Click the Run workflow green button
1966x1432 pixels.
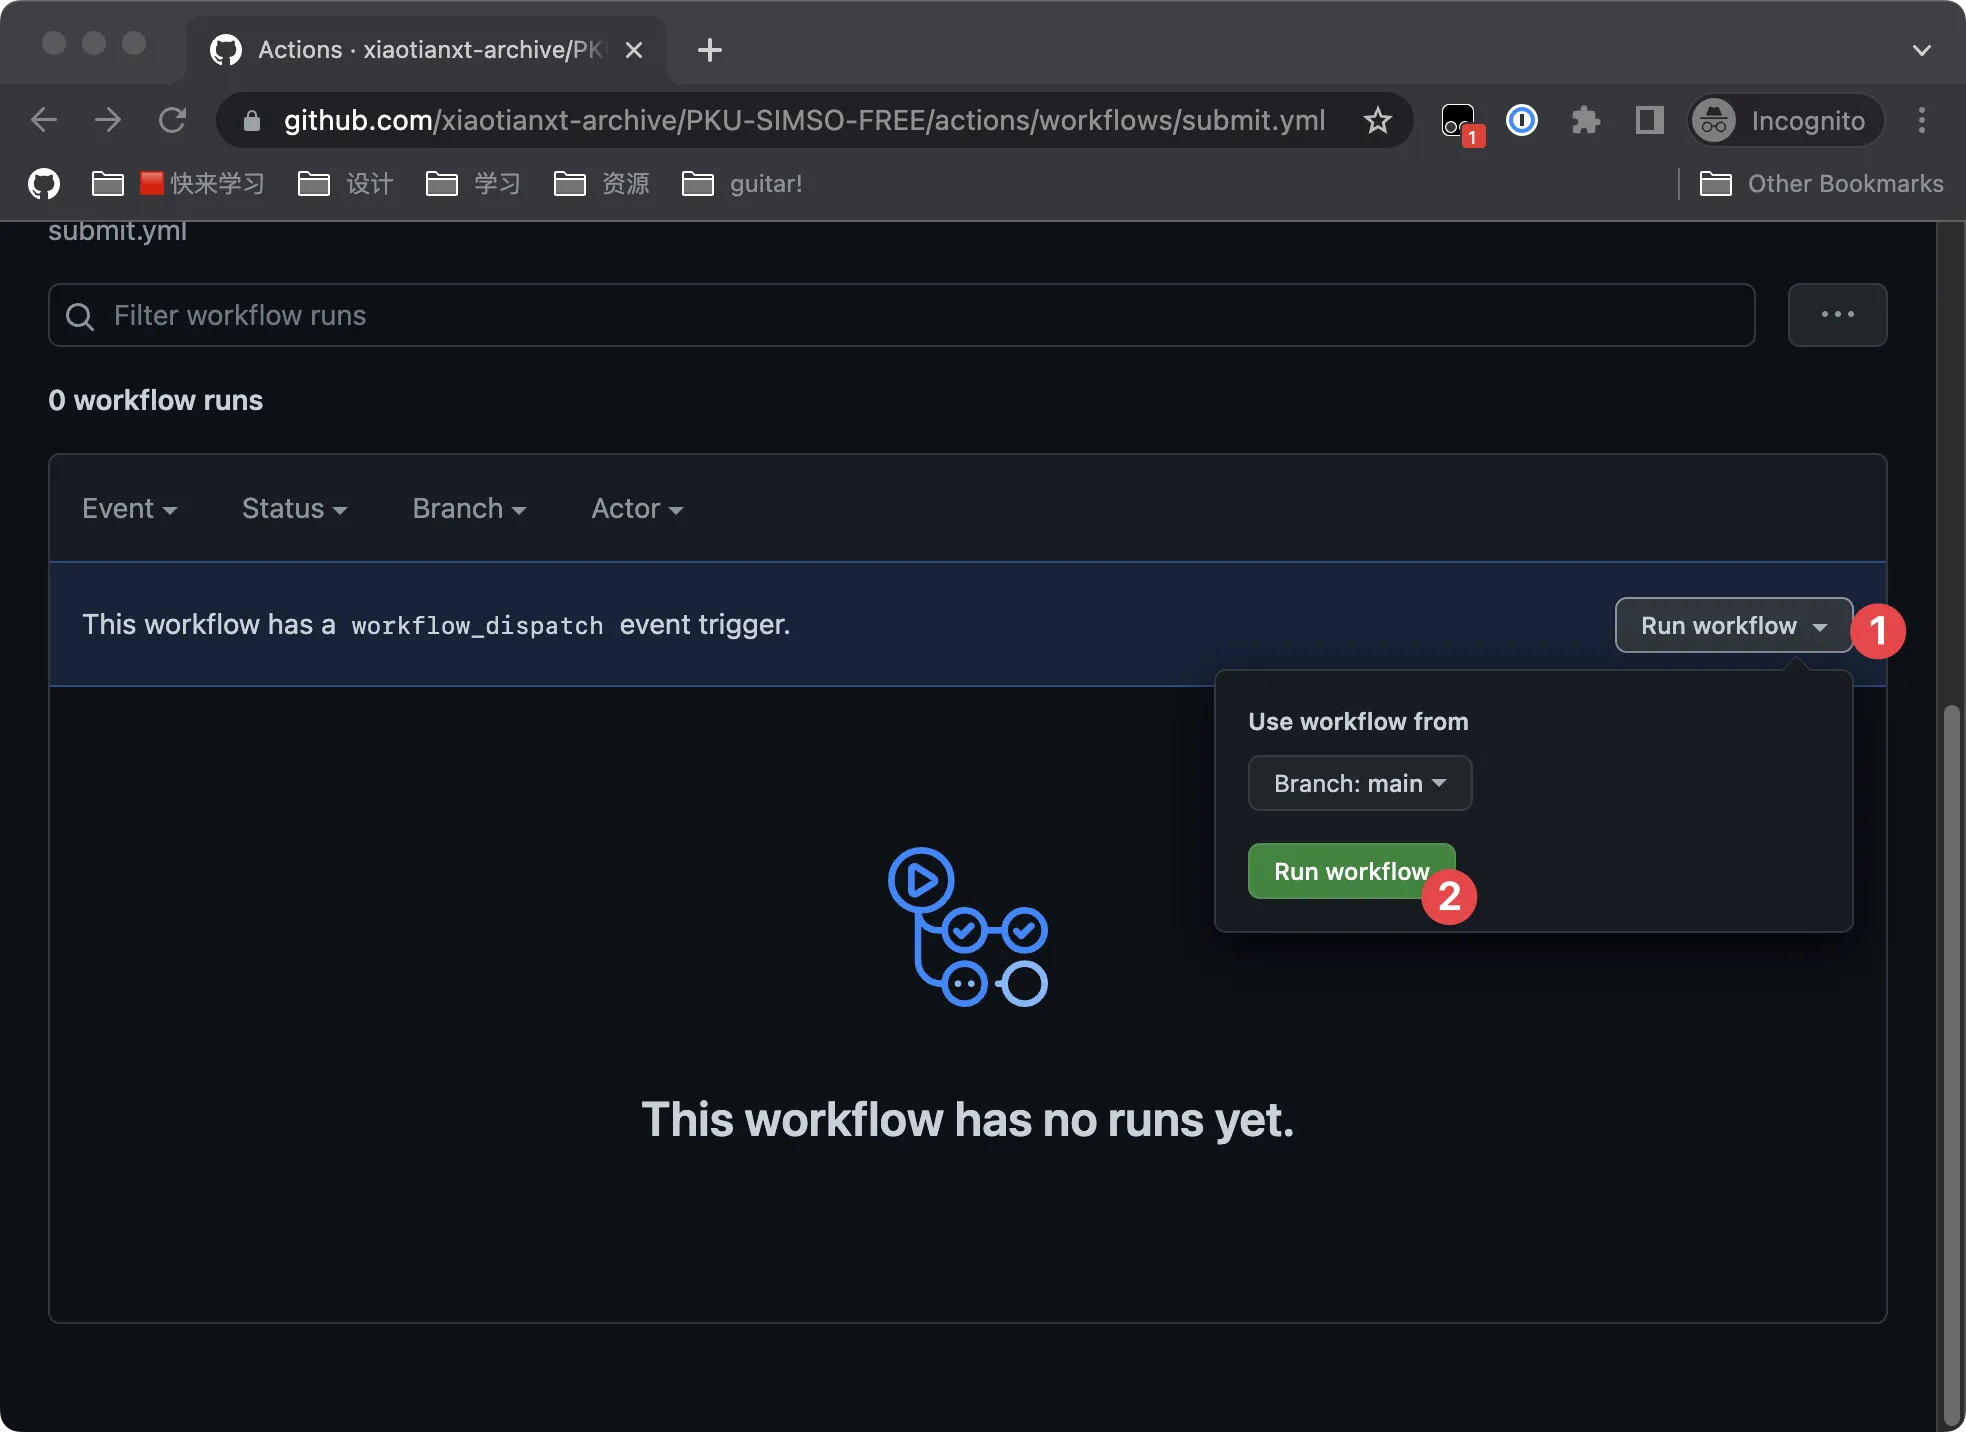[1349, 870]
